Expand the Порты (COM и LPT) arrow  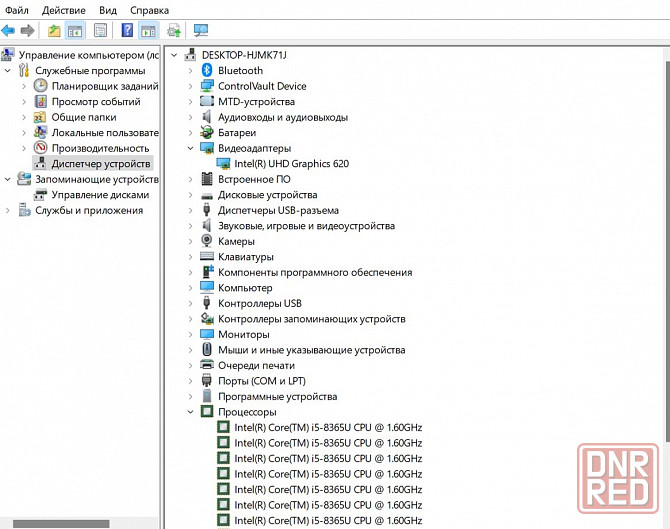tap(191, 381)
